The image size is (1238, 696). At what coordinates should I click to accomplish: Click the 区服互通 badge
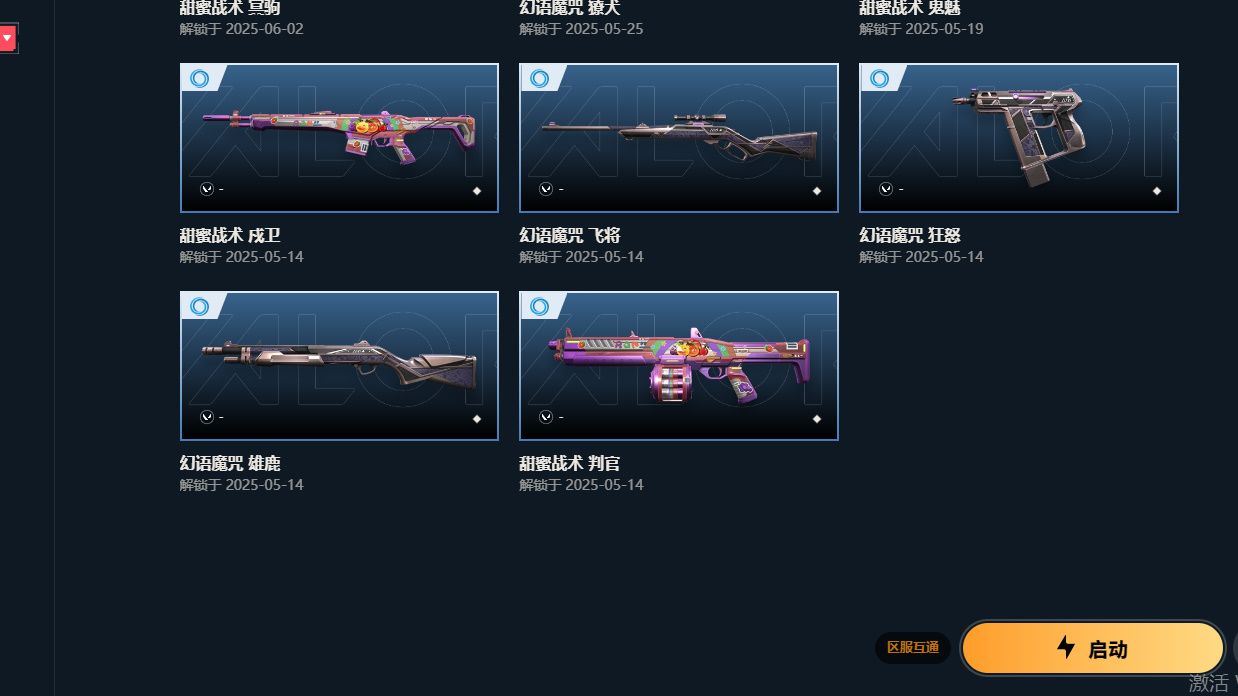pyautogui.click(x=913, y=648)
